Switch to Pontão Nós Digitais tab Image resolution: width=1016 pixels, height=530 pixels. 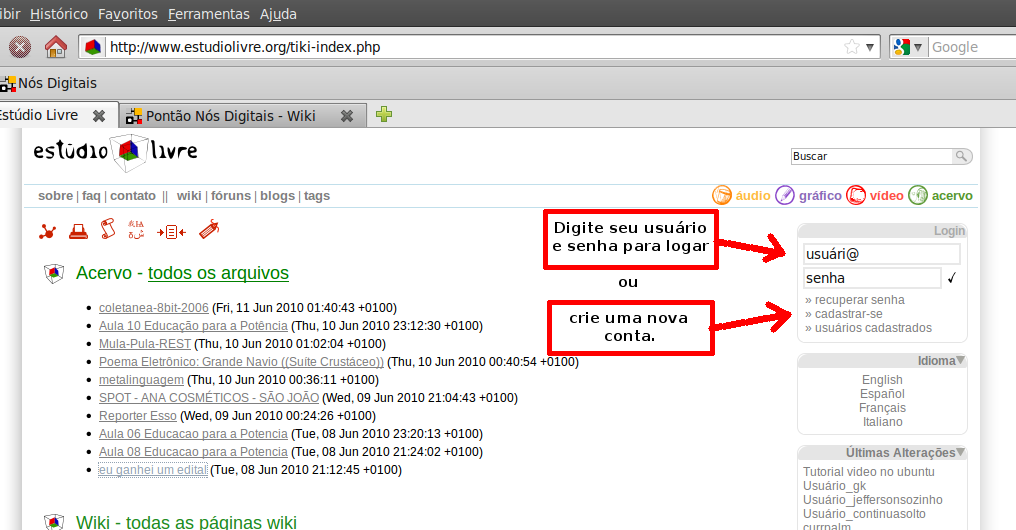pyautogui.click(x=230, y=116)
